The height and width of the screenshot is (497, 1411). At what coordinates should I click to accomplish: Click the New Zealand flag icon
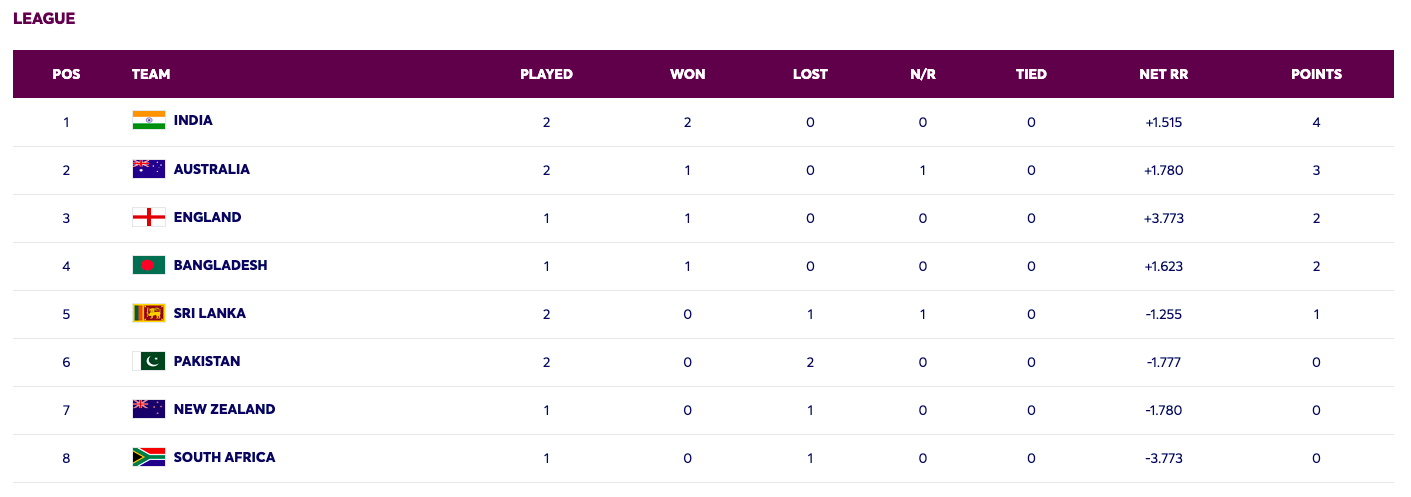tap(149, 409)
